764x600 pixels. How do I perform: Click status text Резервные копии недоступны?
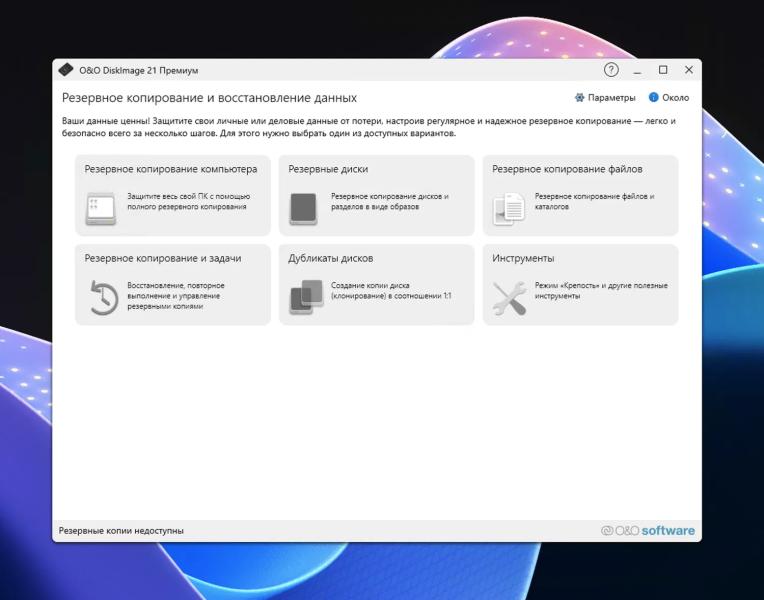[x=121, y=530]
